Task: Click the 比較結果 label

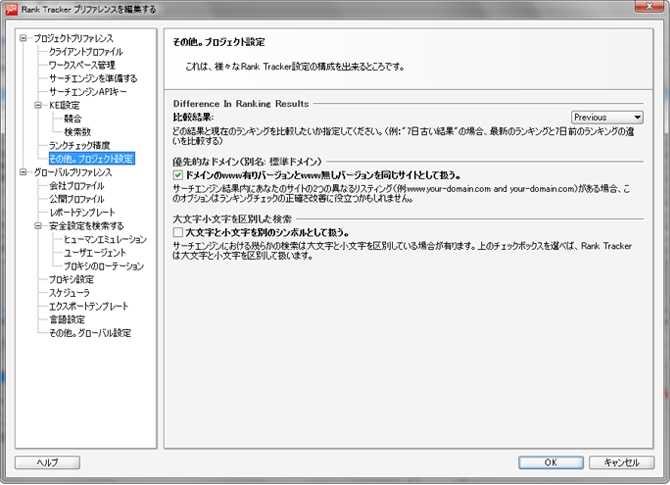Action: pyautogui.click(x=193, y=117)
